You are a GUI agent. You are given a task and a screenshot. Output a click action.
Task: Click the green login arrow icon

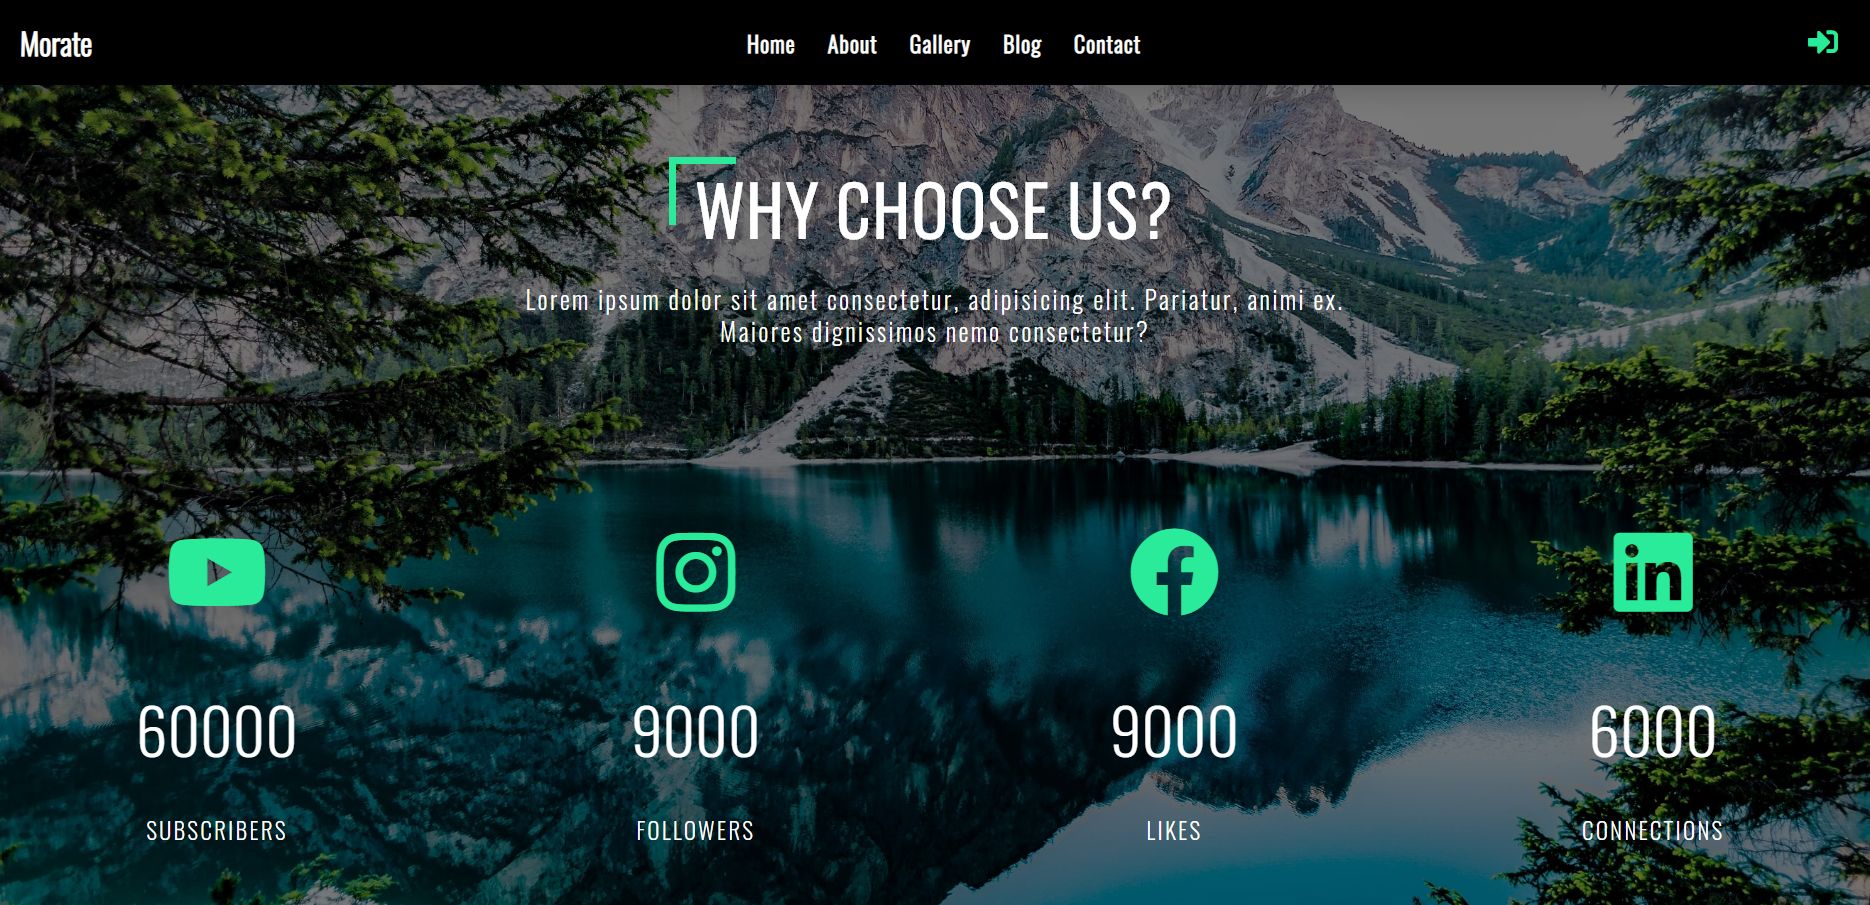[x=1822, y=42]
